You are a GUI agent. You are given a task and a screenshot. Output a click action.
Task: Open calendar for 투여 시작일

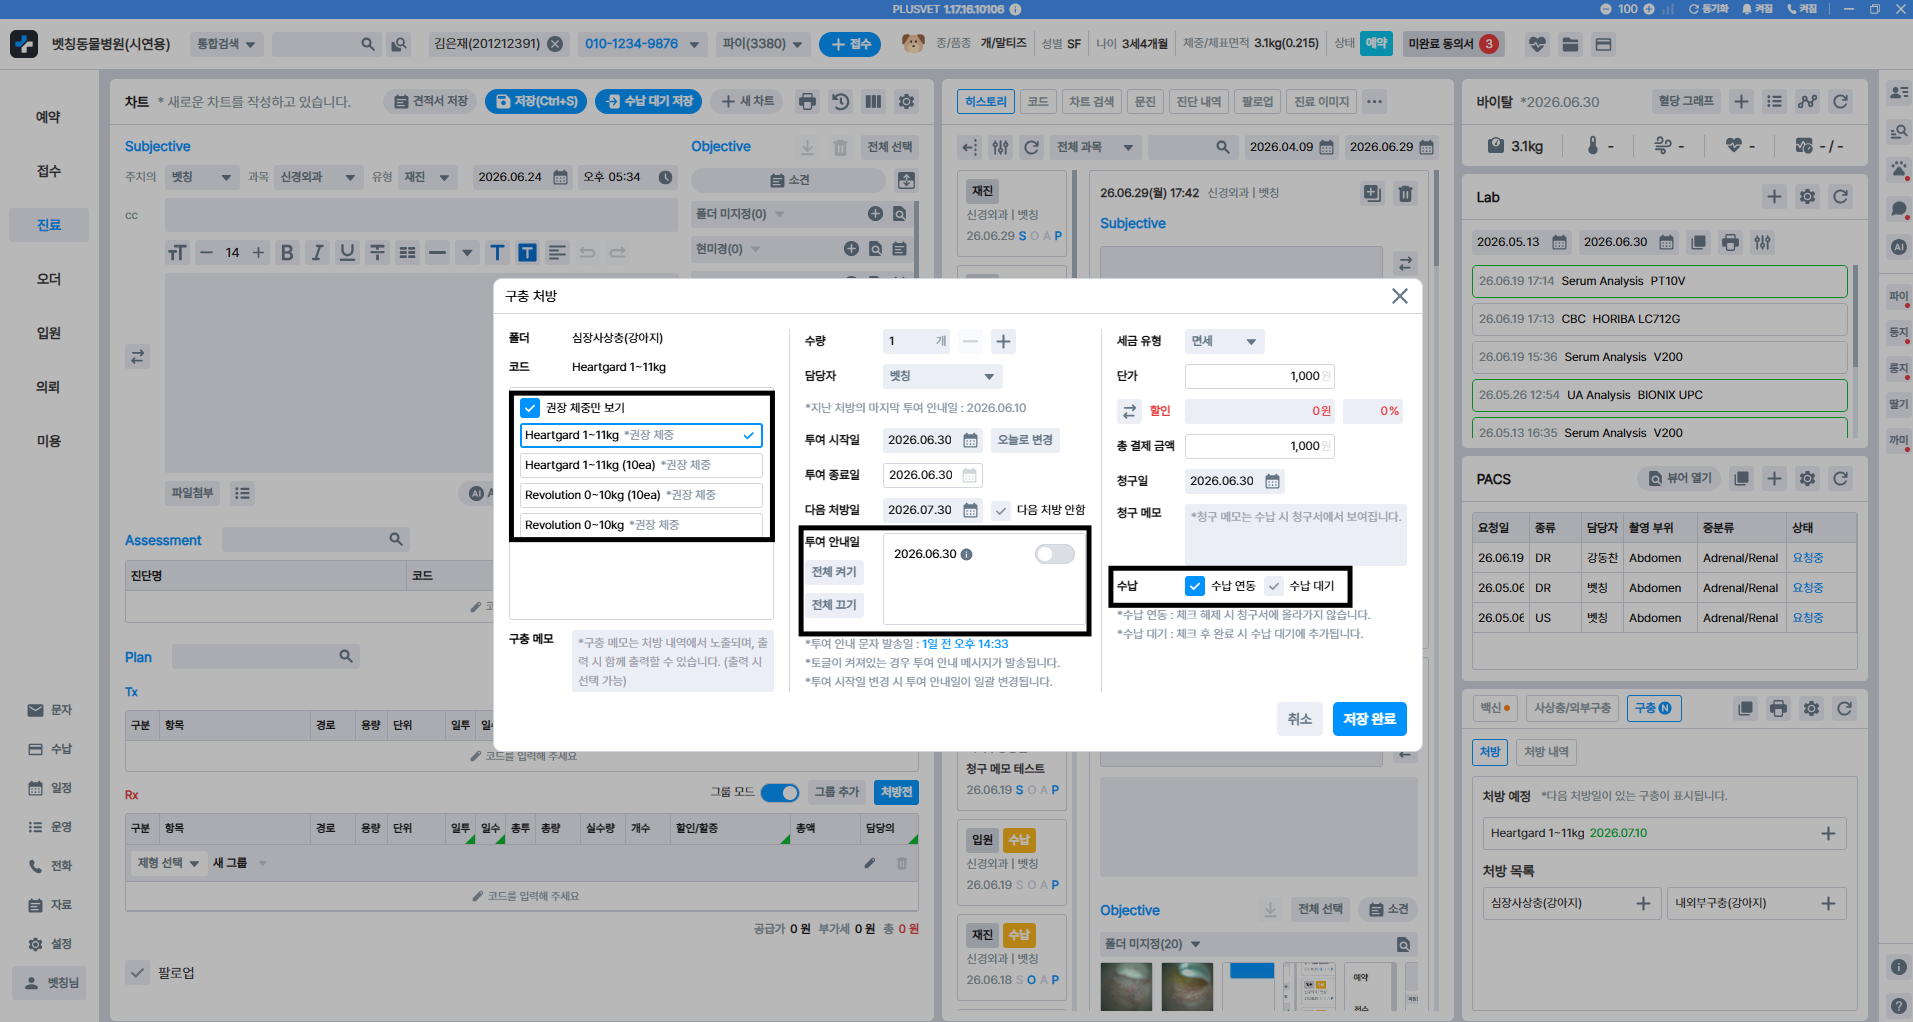click(x=970, y=440)
